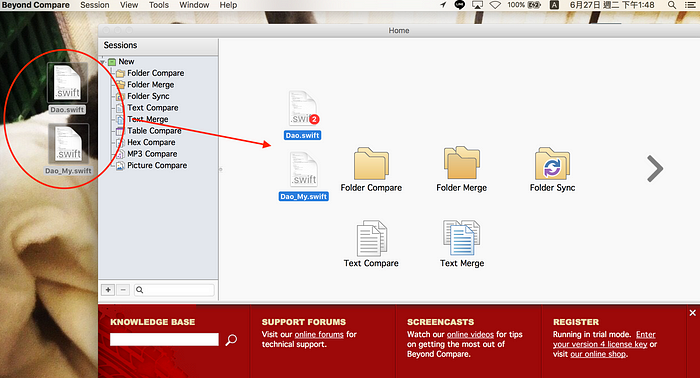Open Spotlight search in the menu bar

click(x=671, y=5)
